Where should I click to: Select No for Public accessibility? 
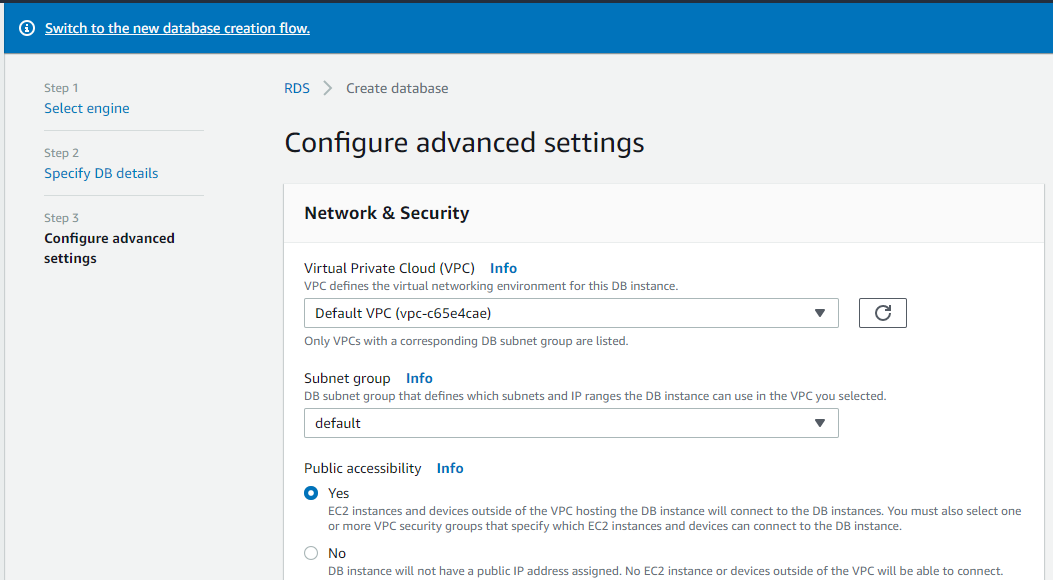click(x=311, y=553)
